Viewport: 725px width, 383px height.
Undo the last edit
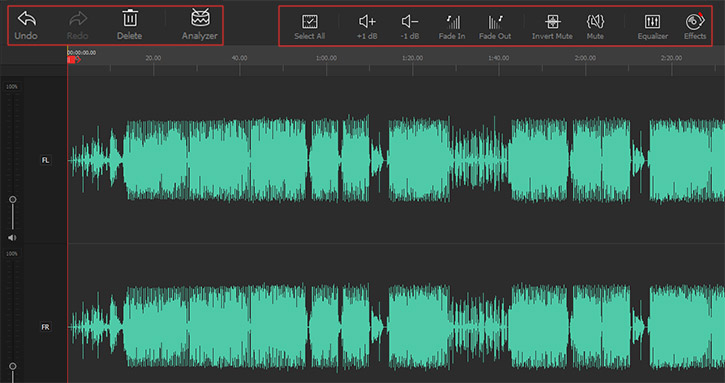point(26,26)
